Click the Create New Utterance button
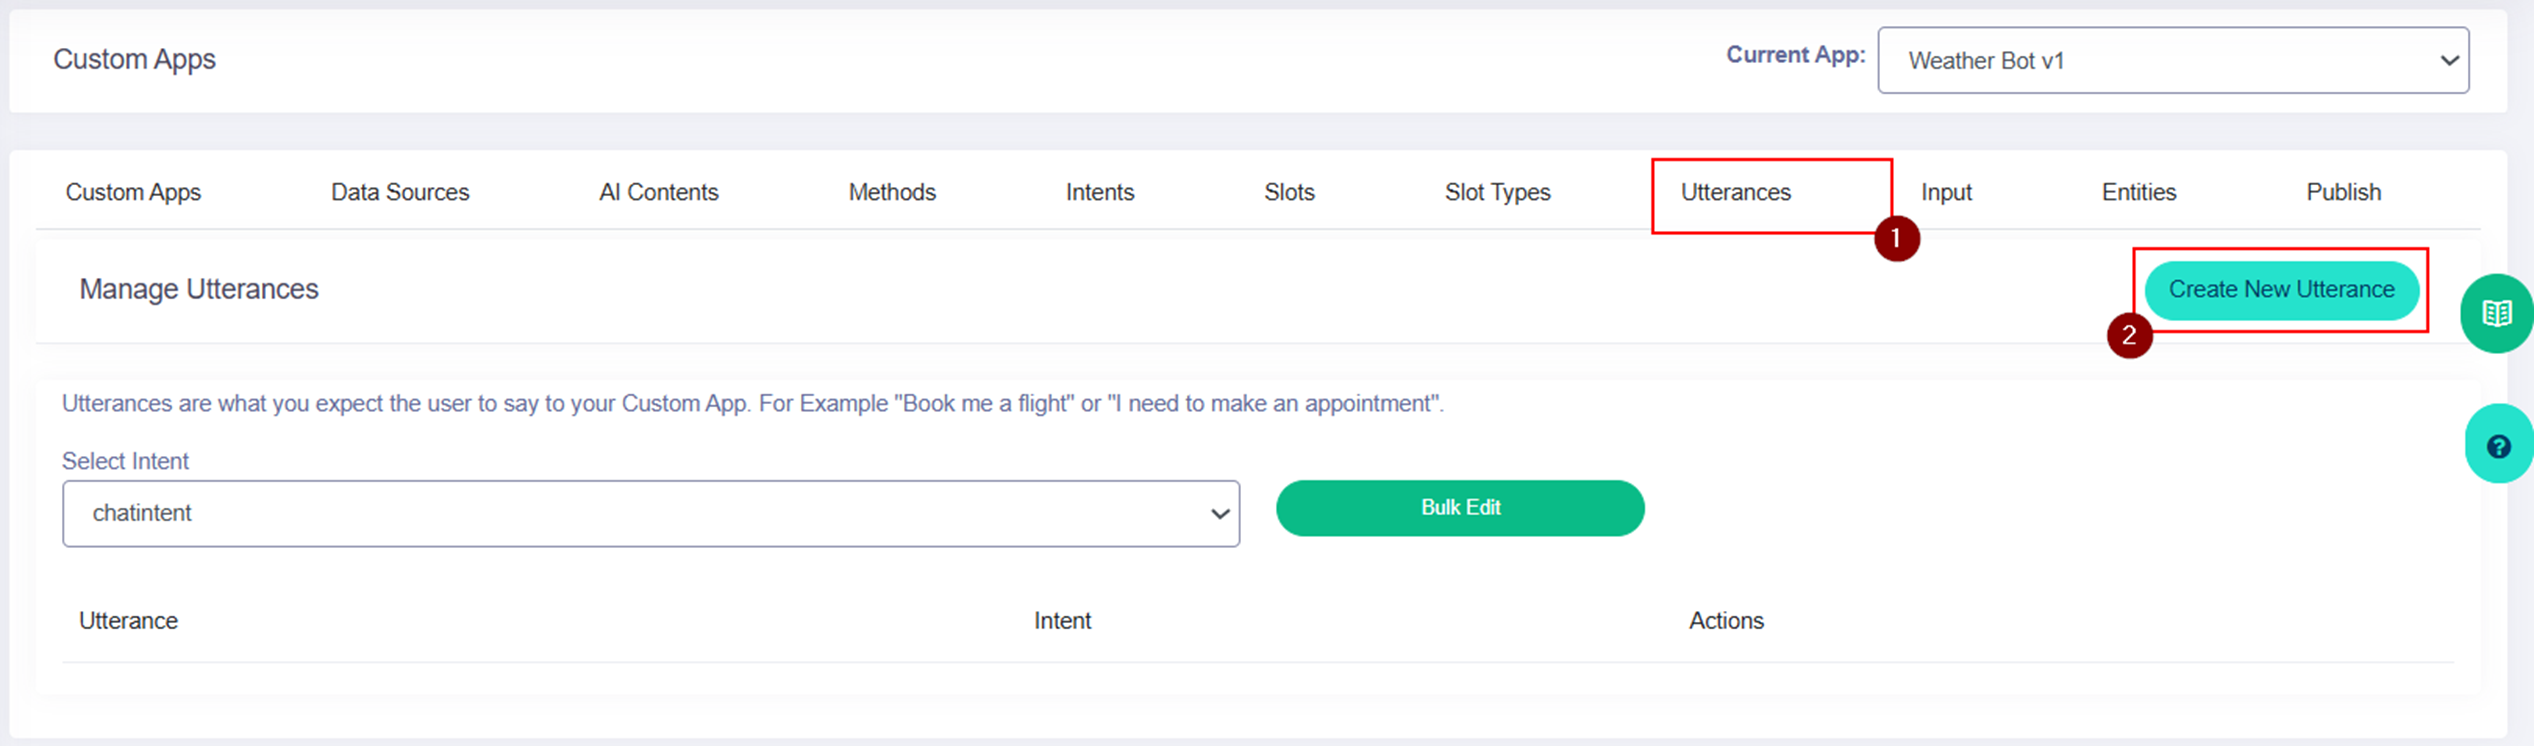The height and width of the screenshot is (746, 2534). click(2281, 290)
